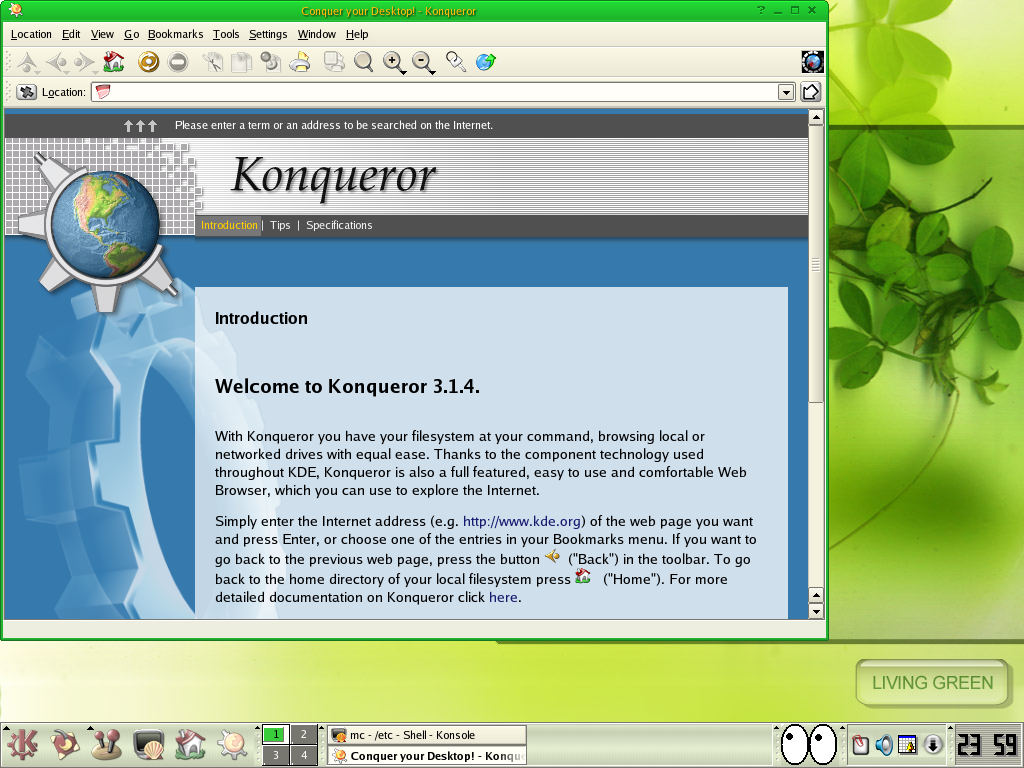Go forward with the Forward toolbar arrow
Image resolution: width=1024 pixels, height=768 pixels.
click(84, 62)
